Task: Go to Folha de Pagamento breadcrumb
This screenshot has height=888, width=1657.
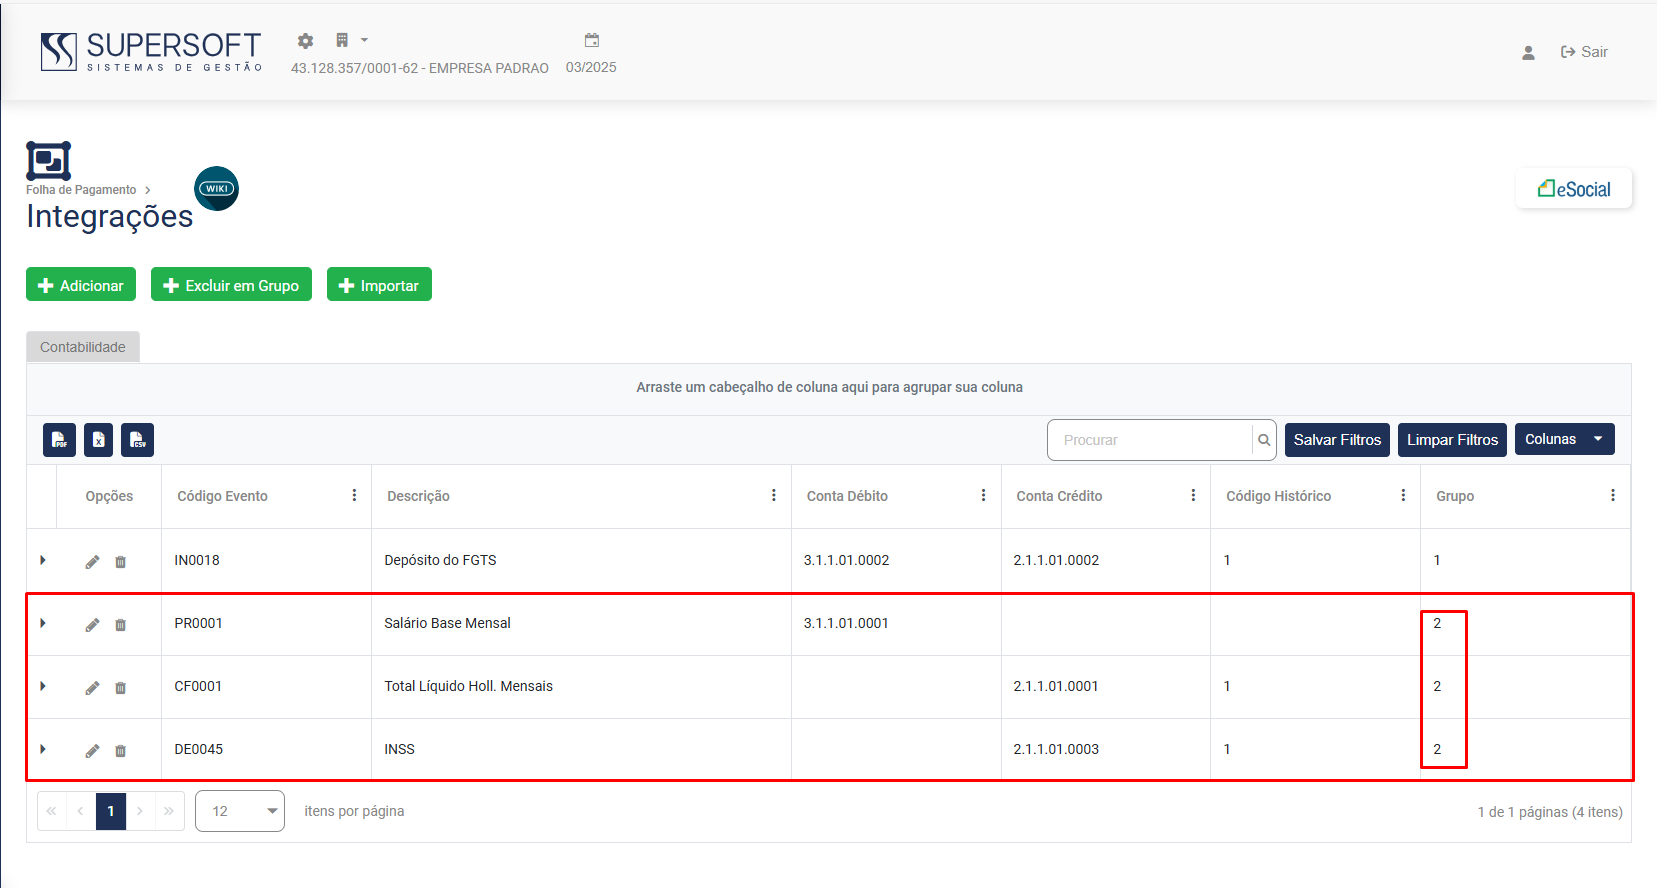Action: pos(81,190)
